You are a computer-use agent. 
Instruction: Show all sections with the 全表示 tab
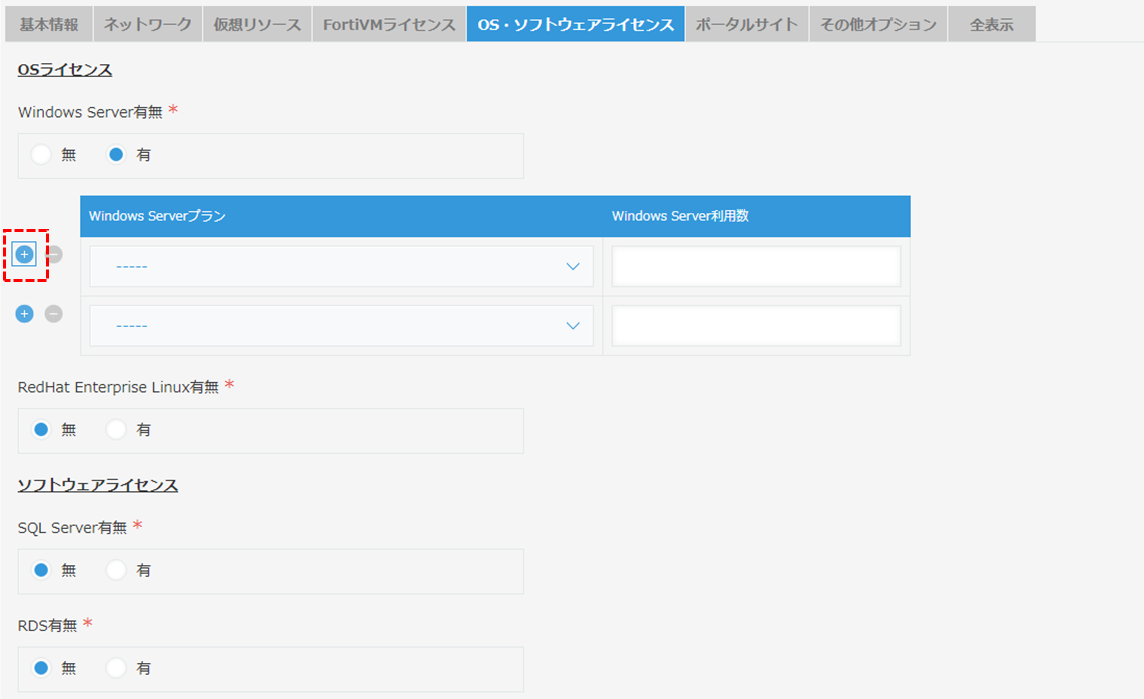click(992, 24)
